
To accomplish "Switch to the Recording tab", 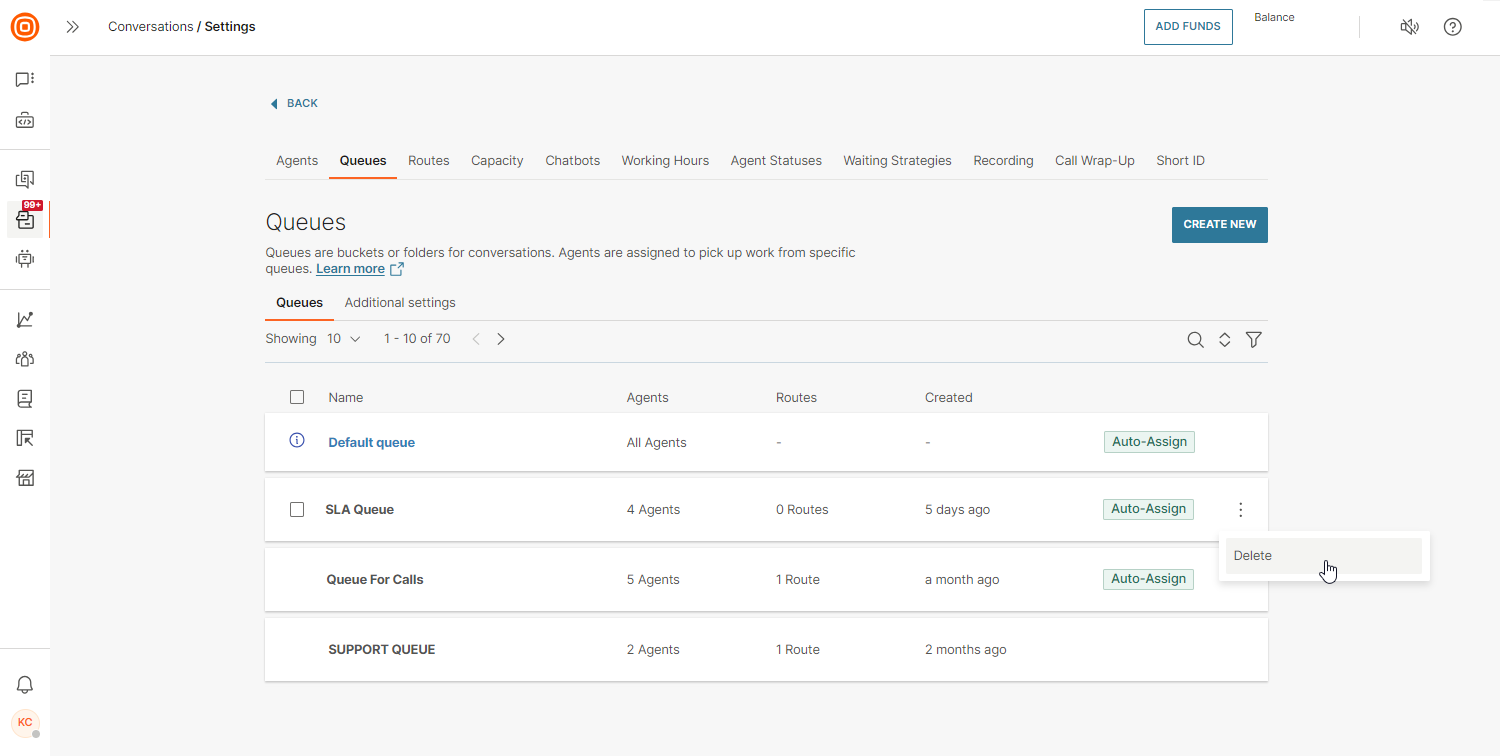I will (x=1003, y=160).
